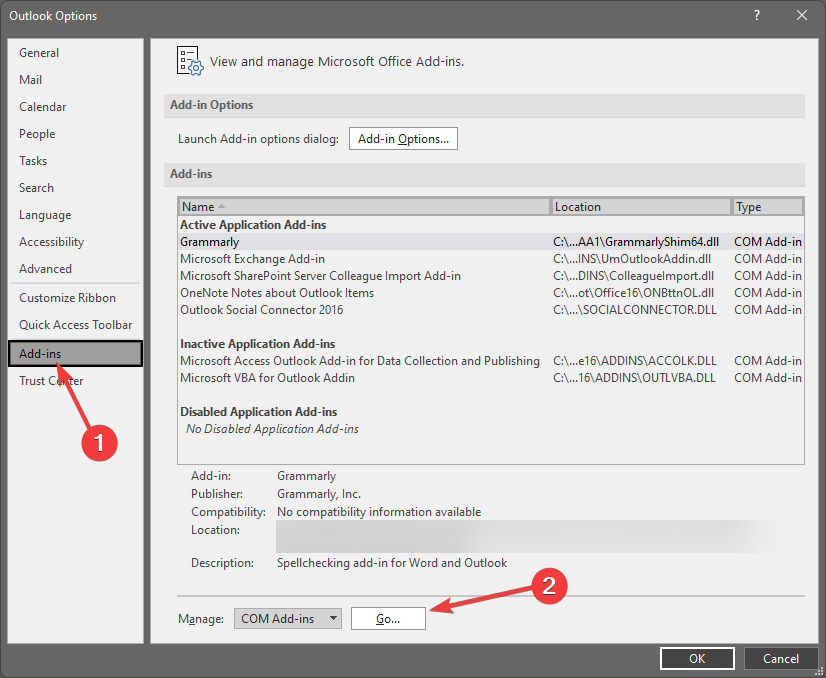Click the Cancel button
This screenshot has width=826, height=678.
[x=781, y=659]
